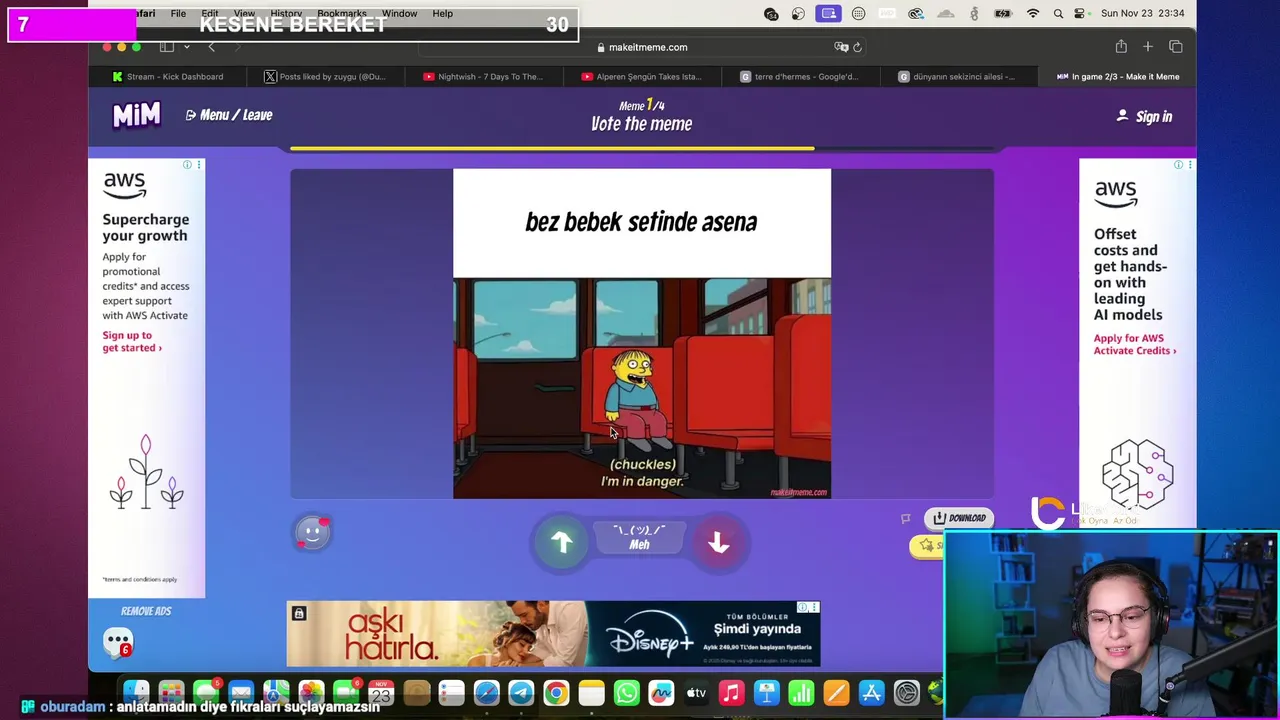Show Safari tab overview
The width and height of the screenshot is (1280, 720).
[x=1176, y=47]
